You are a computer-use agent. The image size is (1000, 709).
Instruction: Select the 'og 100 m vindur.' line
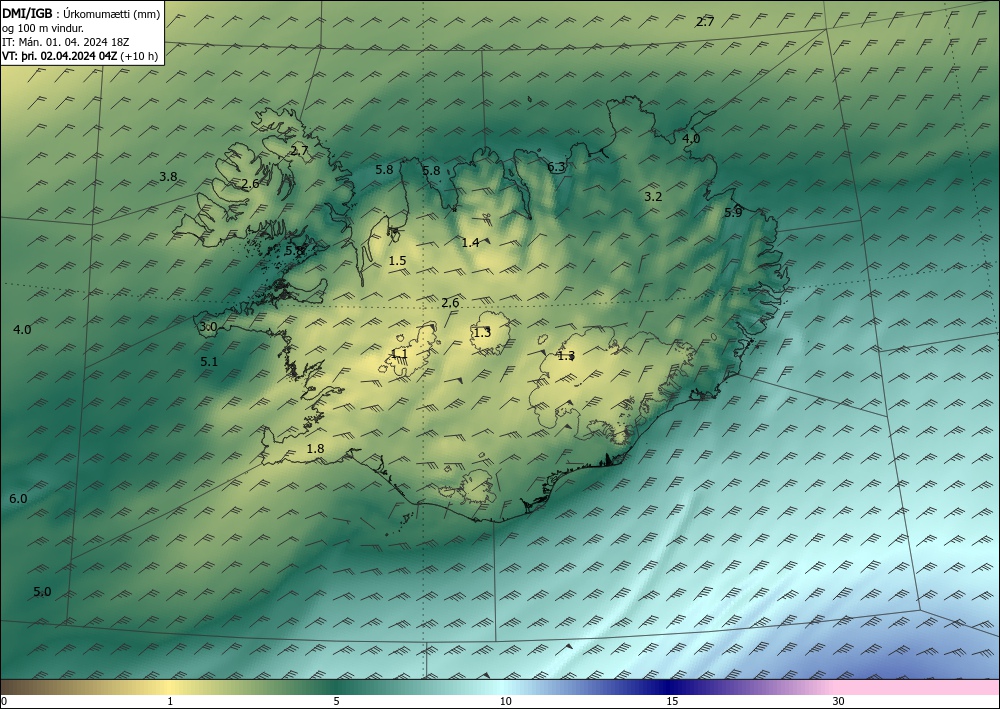tap(43, 27)
